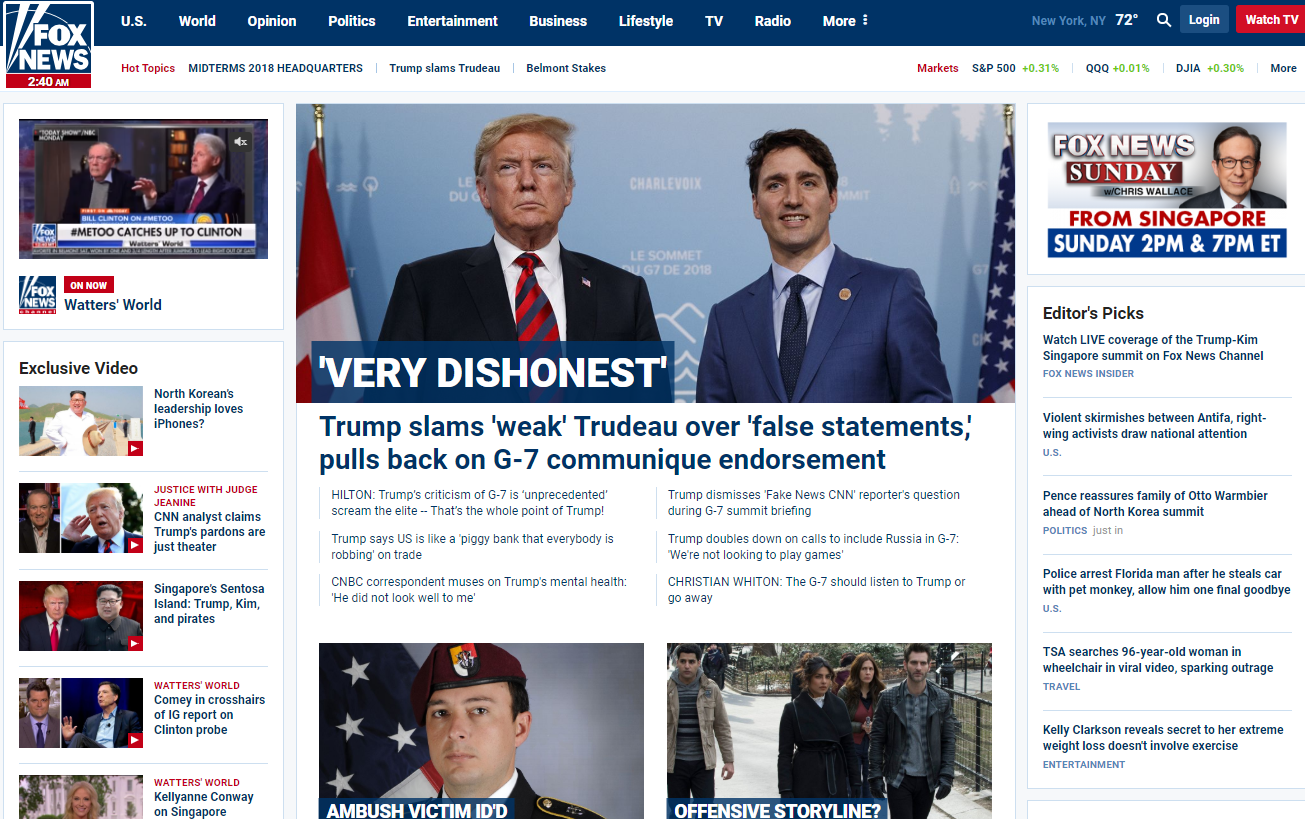Viewport: 1305px width, 819px height.
Task: Click the red ON NOW badge
Action: (89, 285)
